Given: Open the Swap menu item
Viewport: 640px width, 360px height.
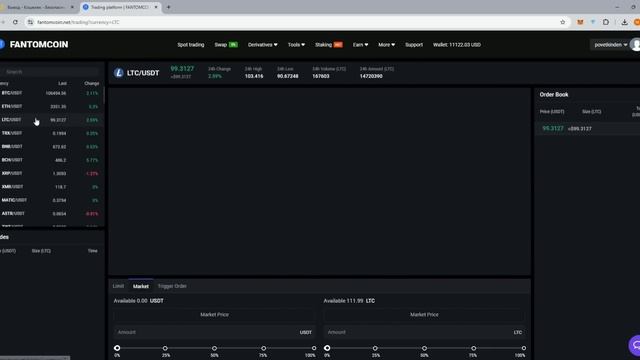Looking at the screenshot, I should [x=226, y=44].
